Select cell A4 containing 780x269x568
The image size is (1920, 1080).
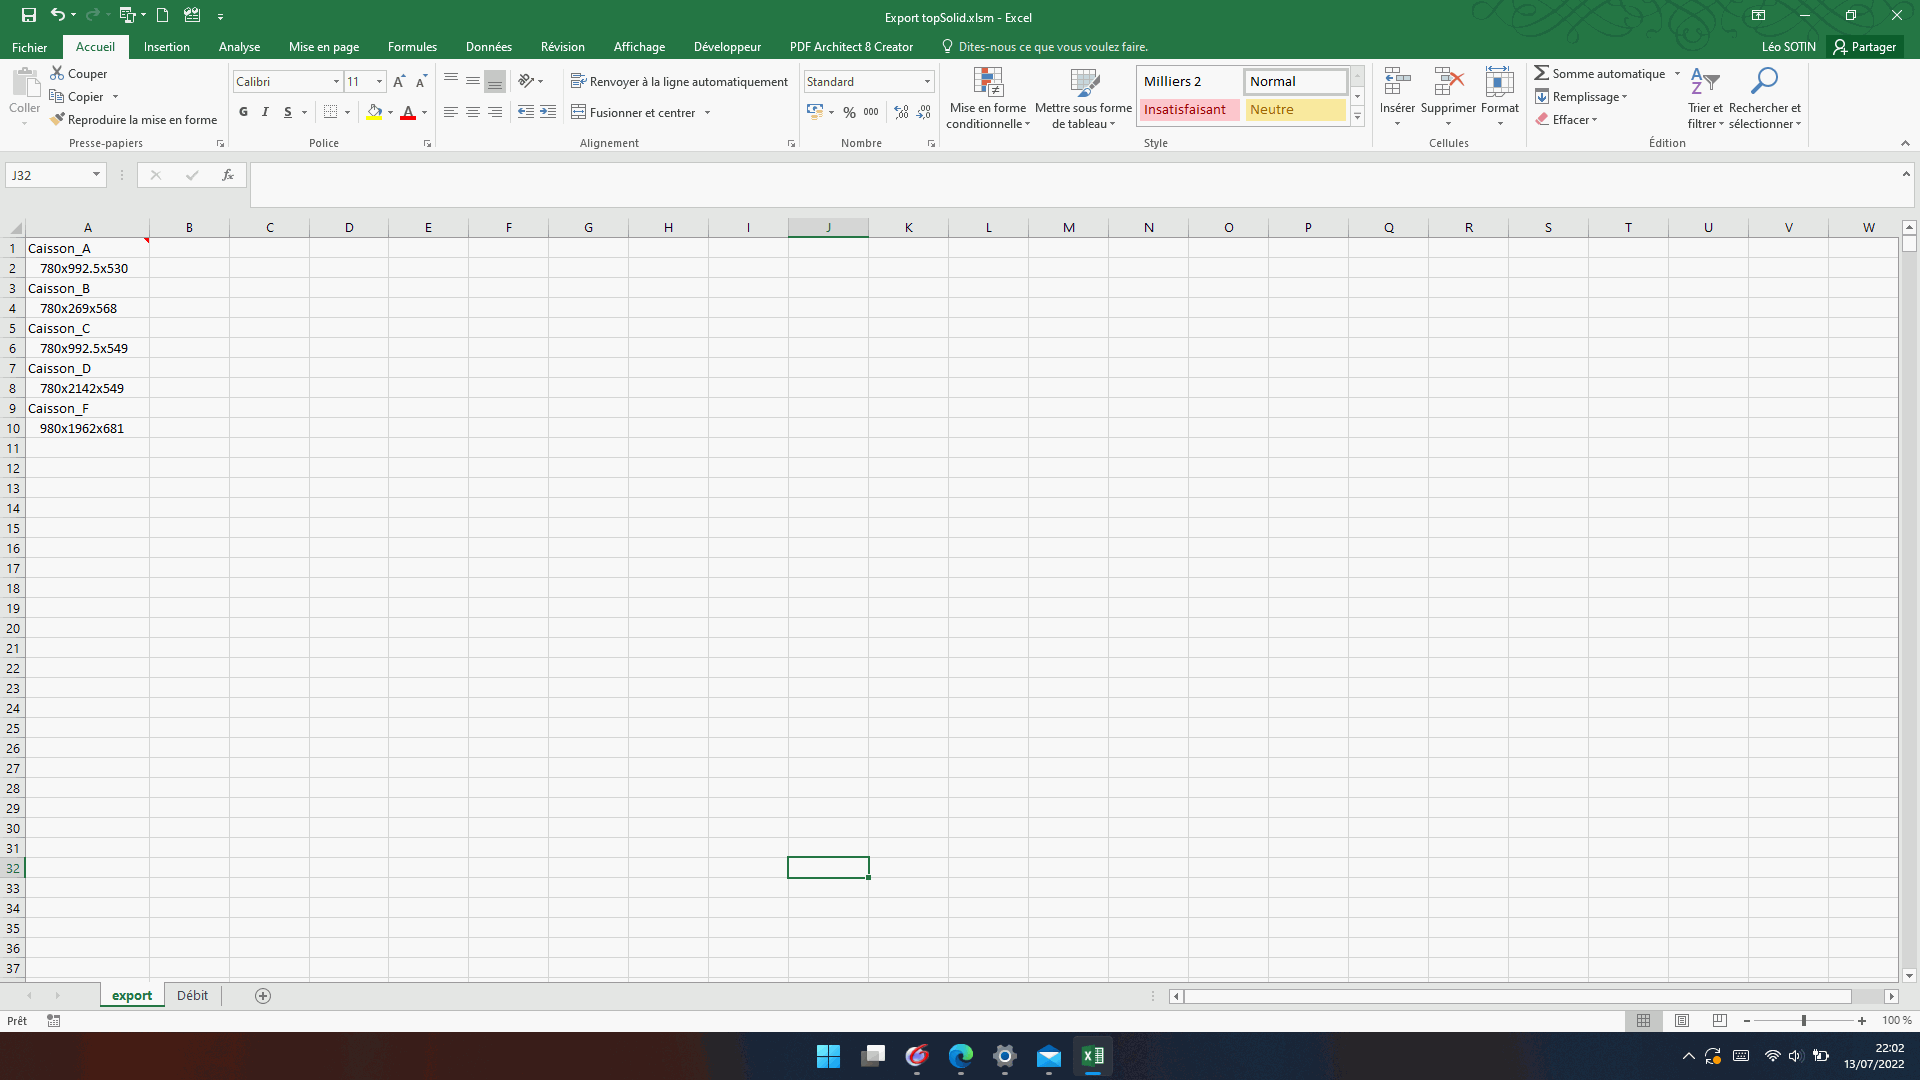87,308
